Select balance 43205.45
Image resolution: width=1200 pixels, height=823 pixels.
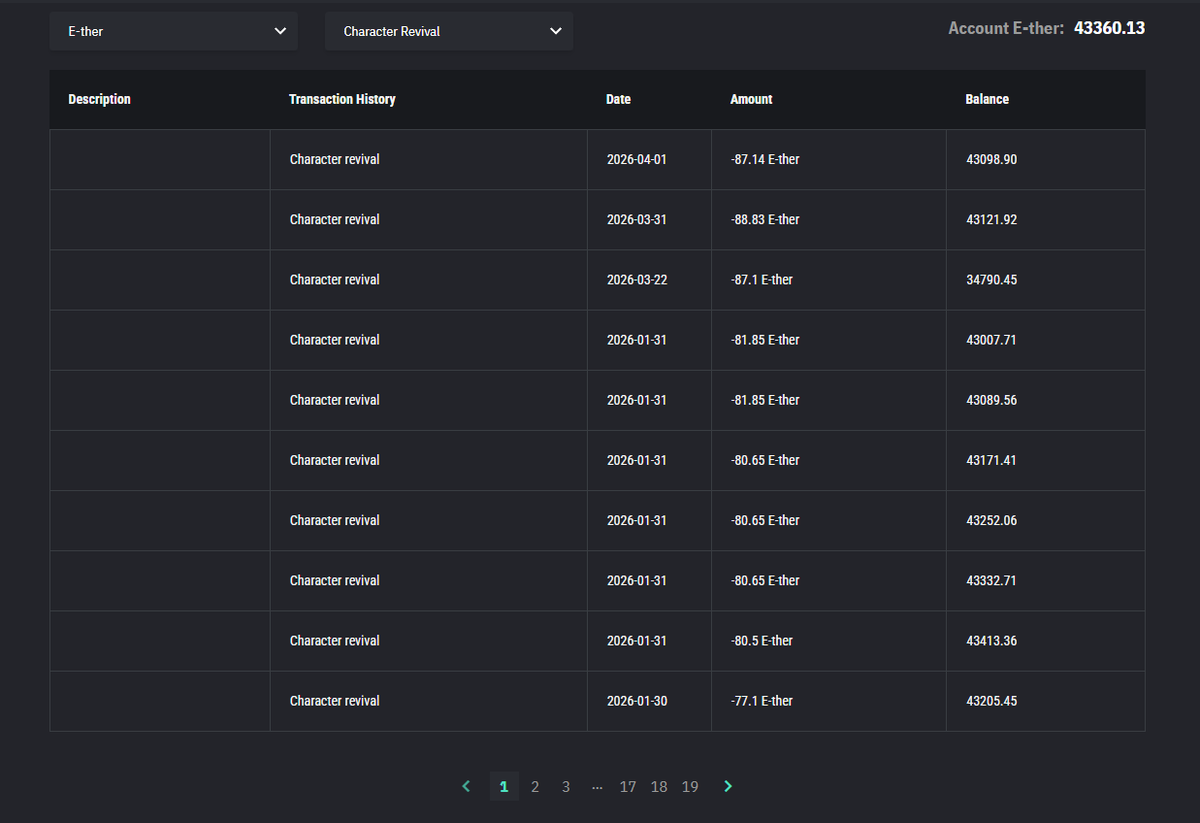click(992, 701)
